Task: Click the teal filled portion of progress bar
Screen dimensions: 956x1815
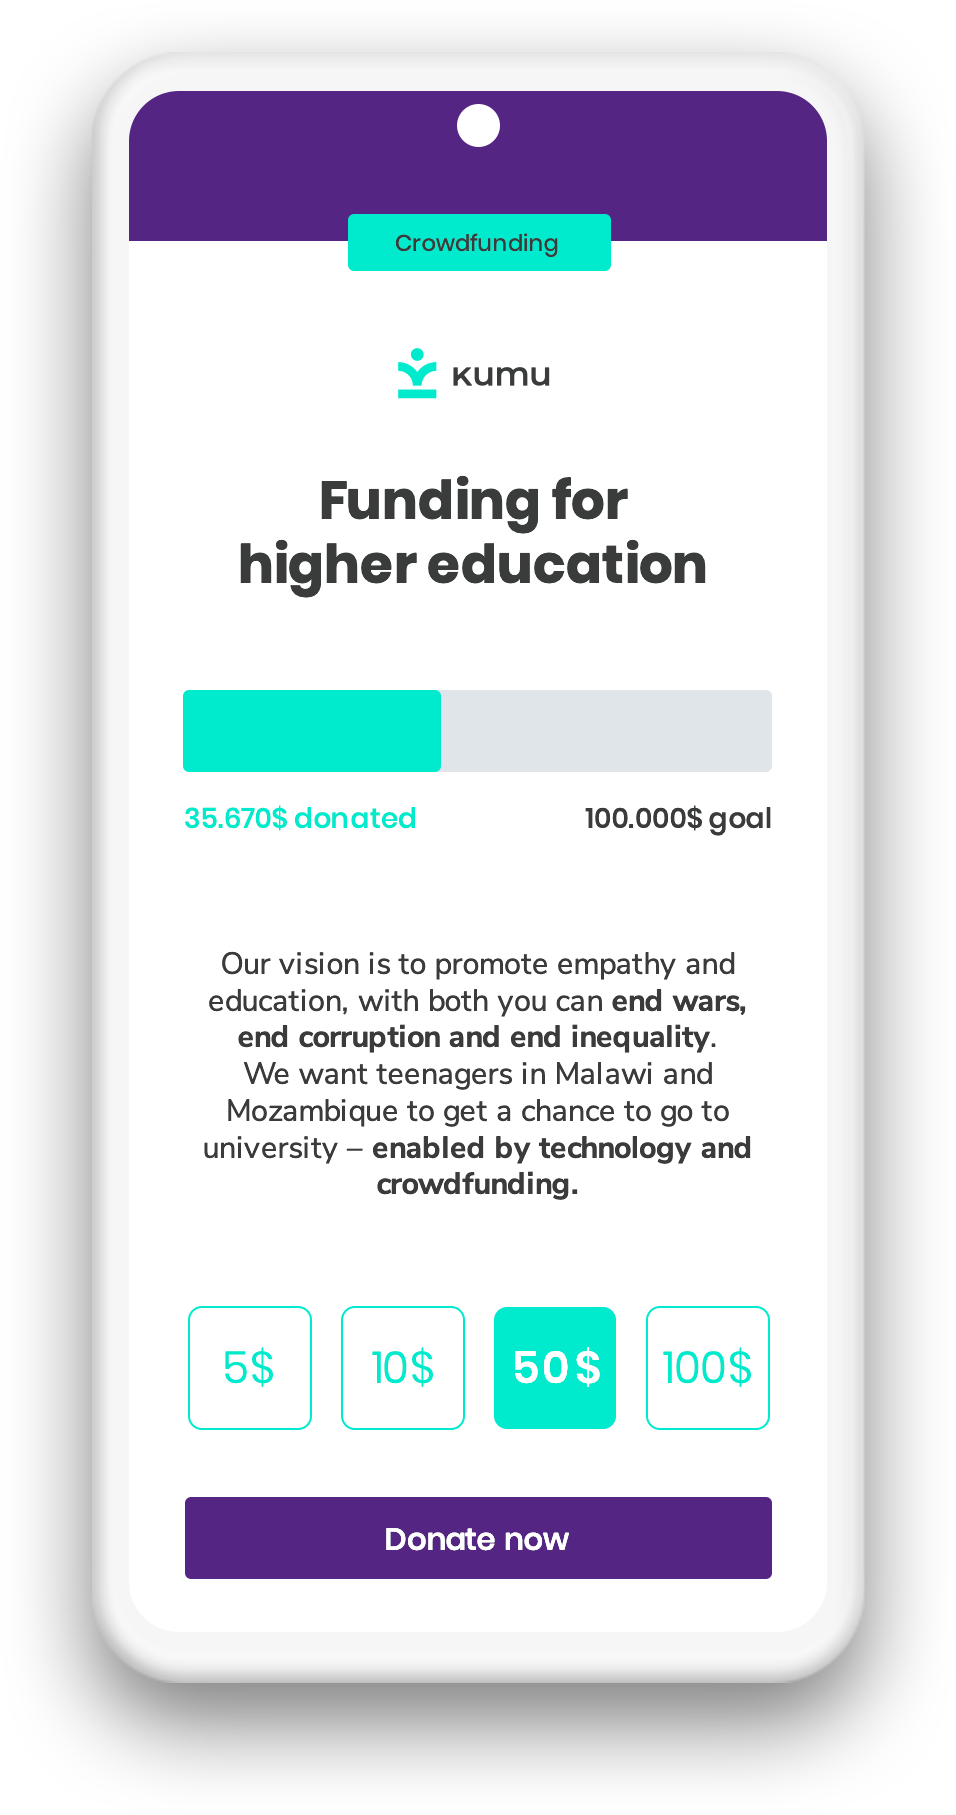Action: [311, 731]
